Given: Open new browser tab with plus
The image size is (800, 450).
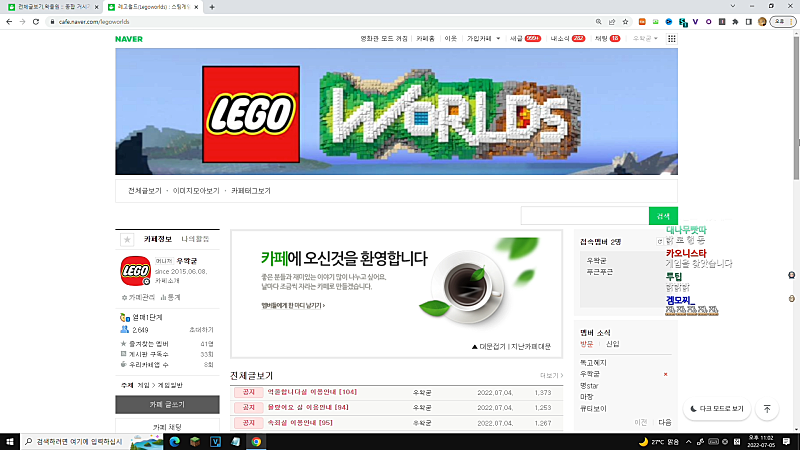Looking at the screenshot, I should 212,7.
